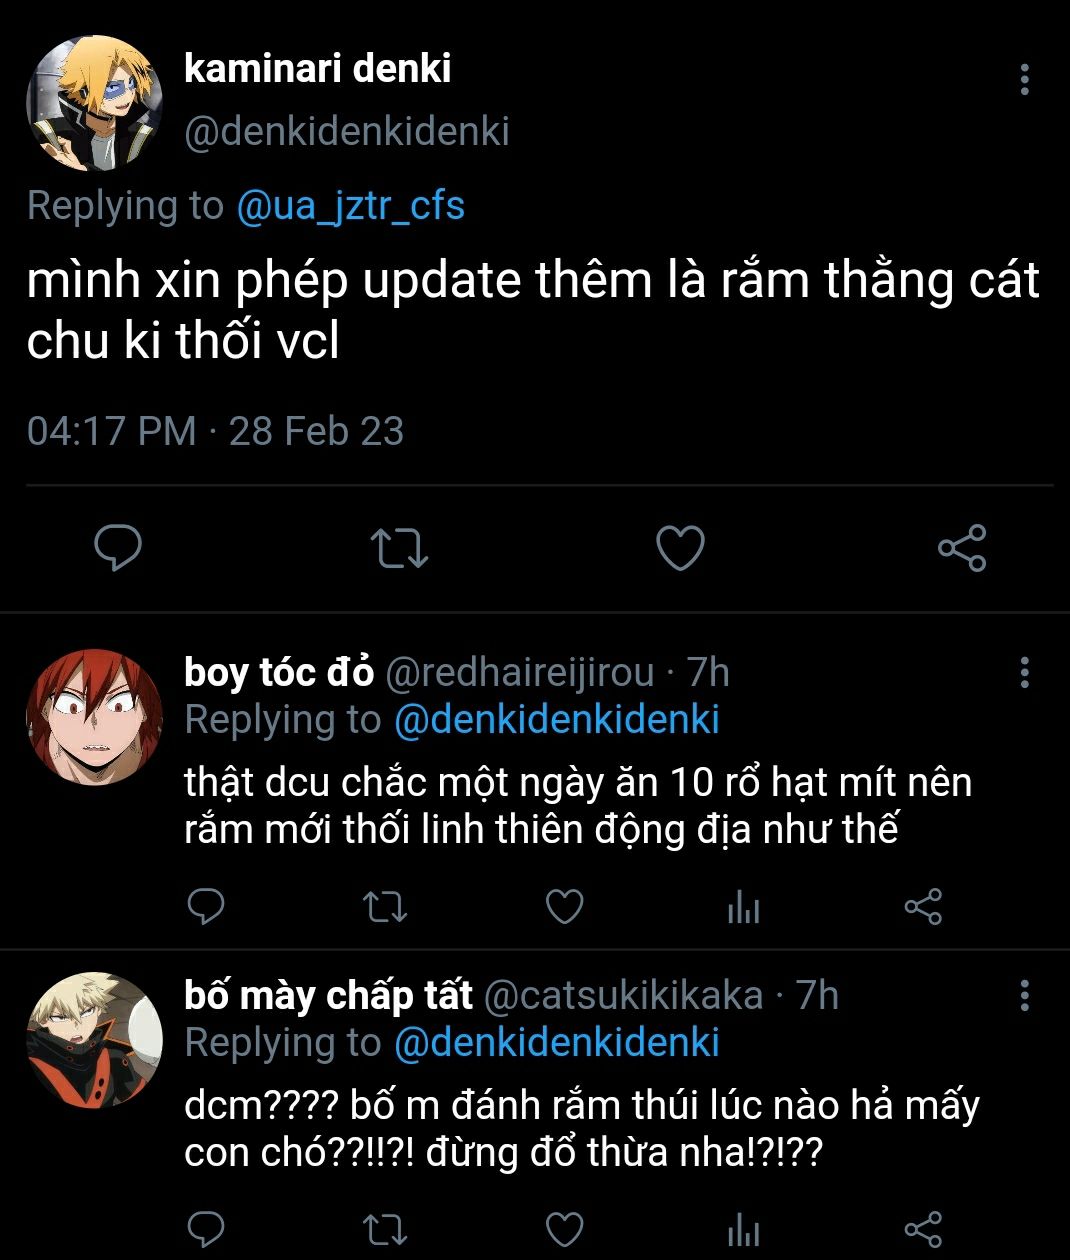Open more options on boy tóc đỏ's reply
This screenshot has width=1070, height=1260.
[1024, 673]
